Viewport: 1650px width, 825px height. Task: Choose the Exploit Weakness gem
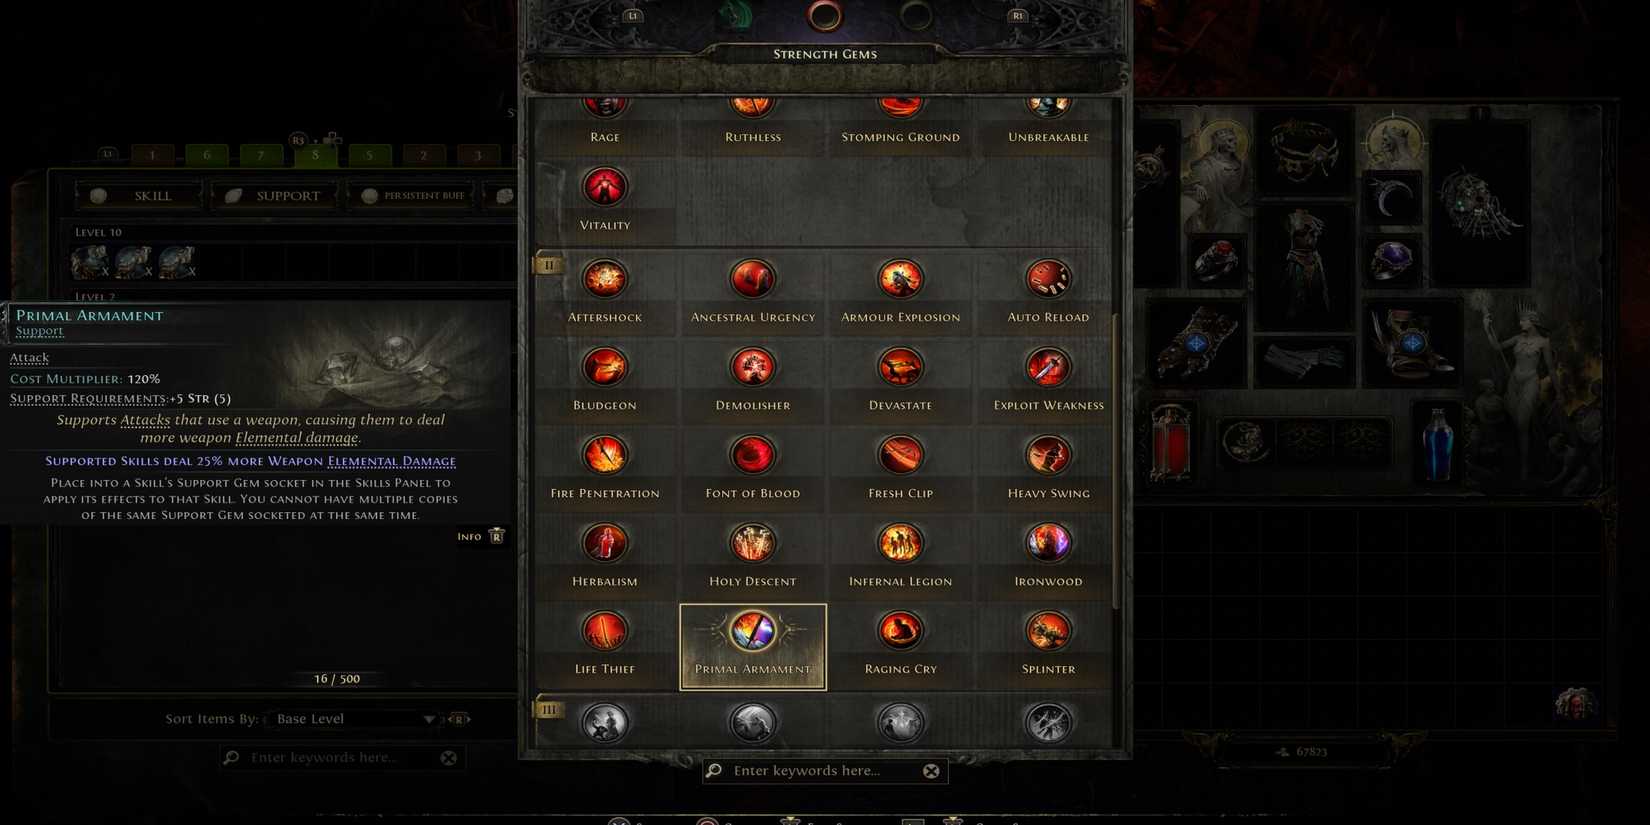(x=1048, y=380)
